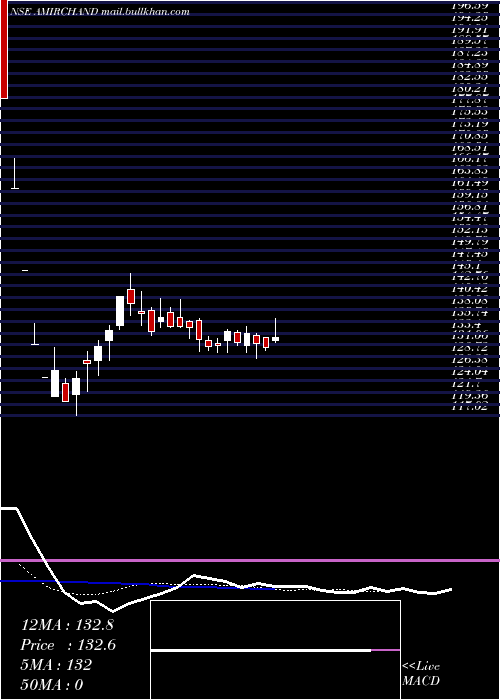Click the 191.91 price axis label

[469, 30]
